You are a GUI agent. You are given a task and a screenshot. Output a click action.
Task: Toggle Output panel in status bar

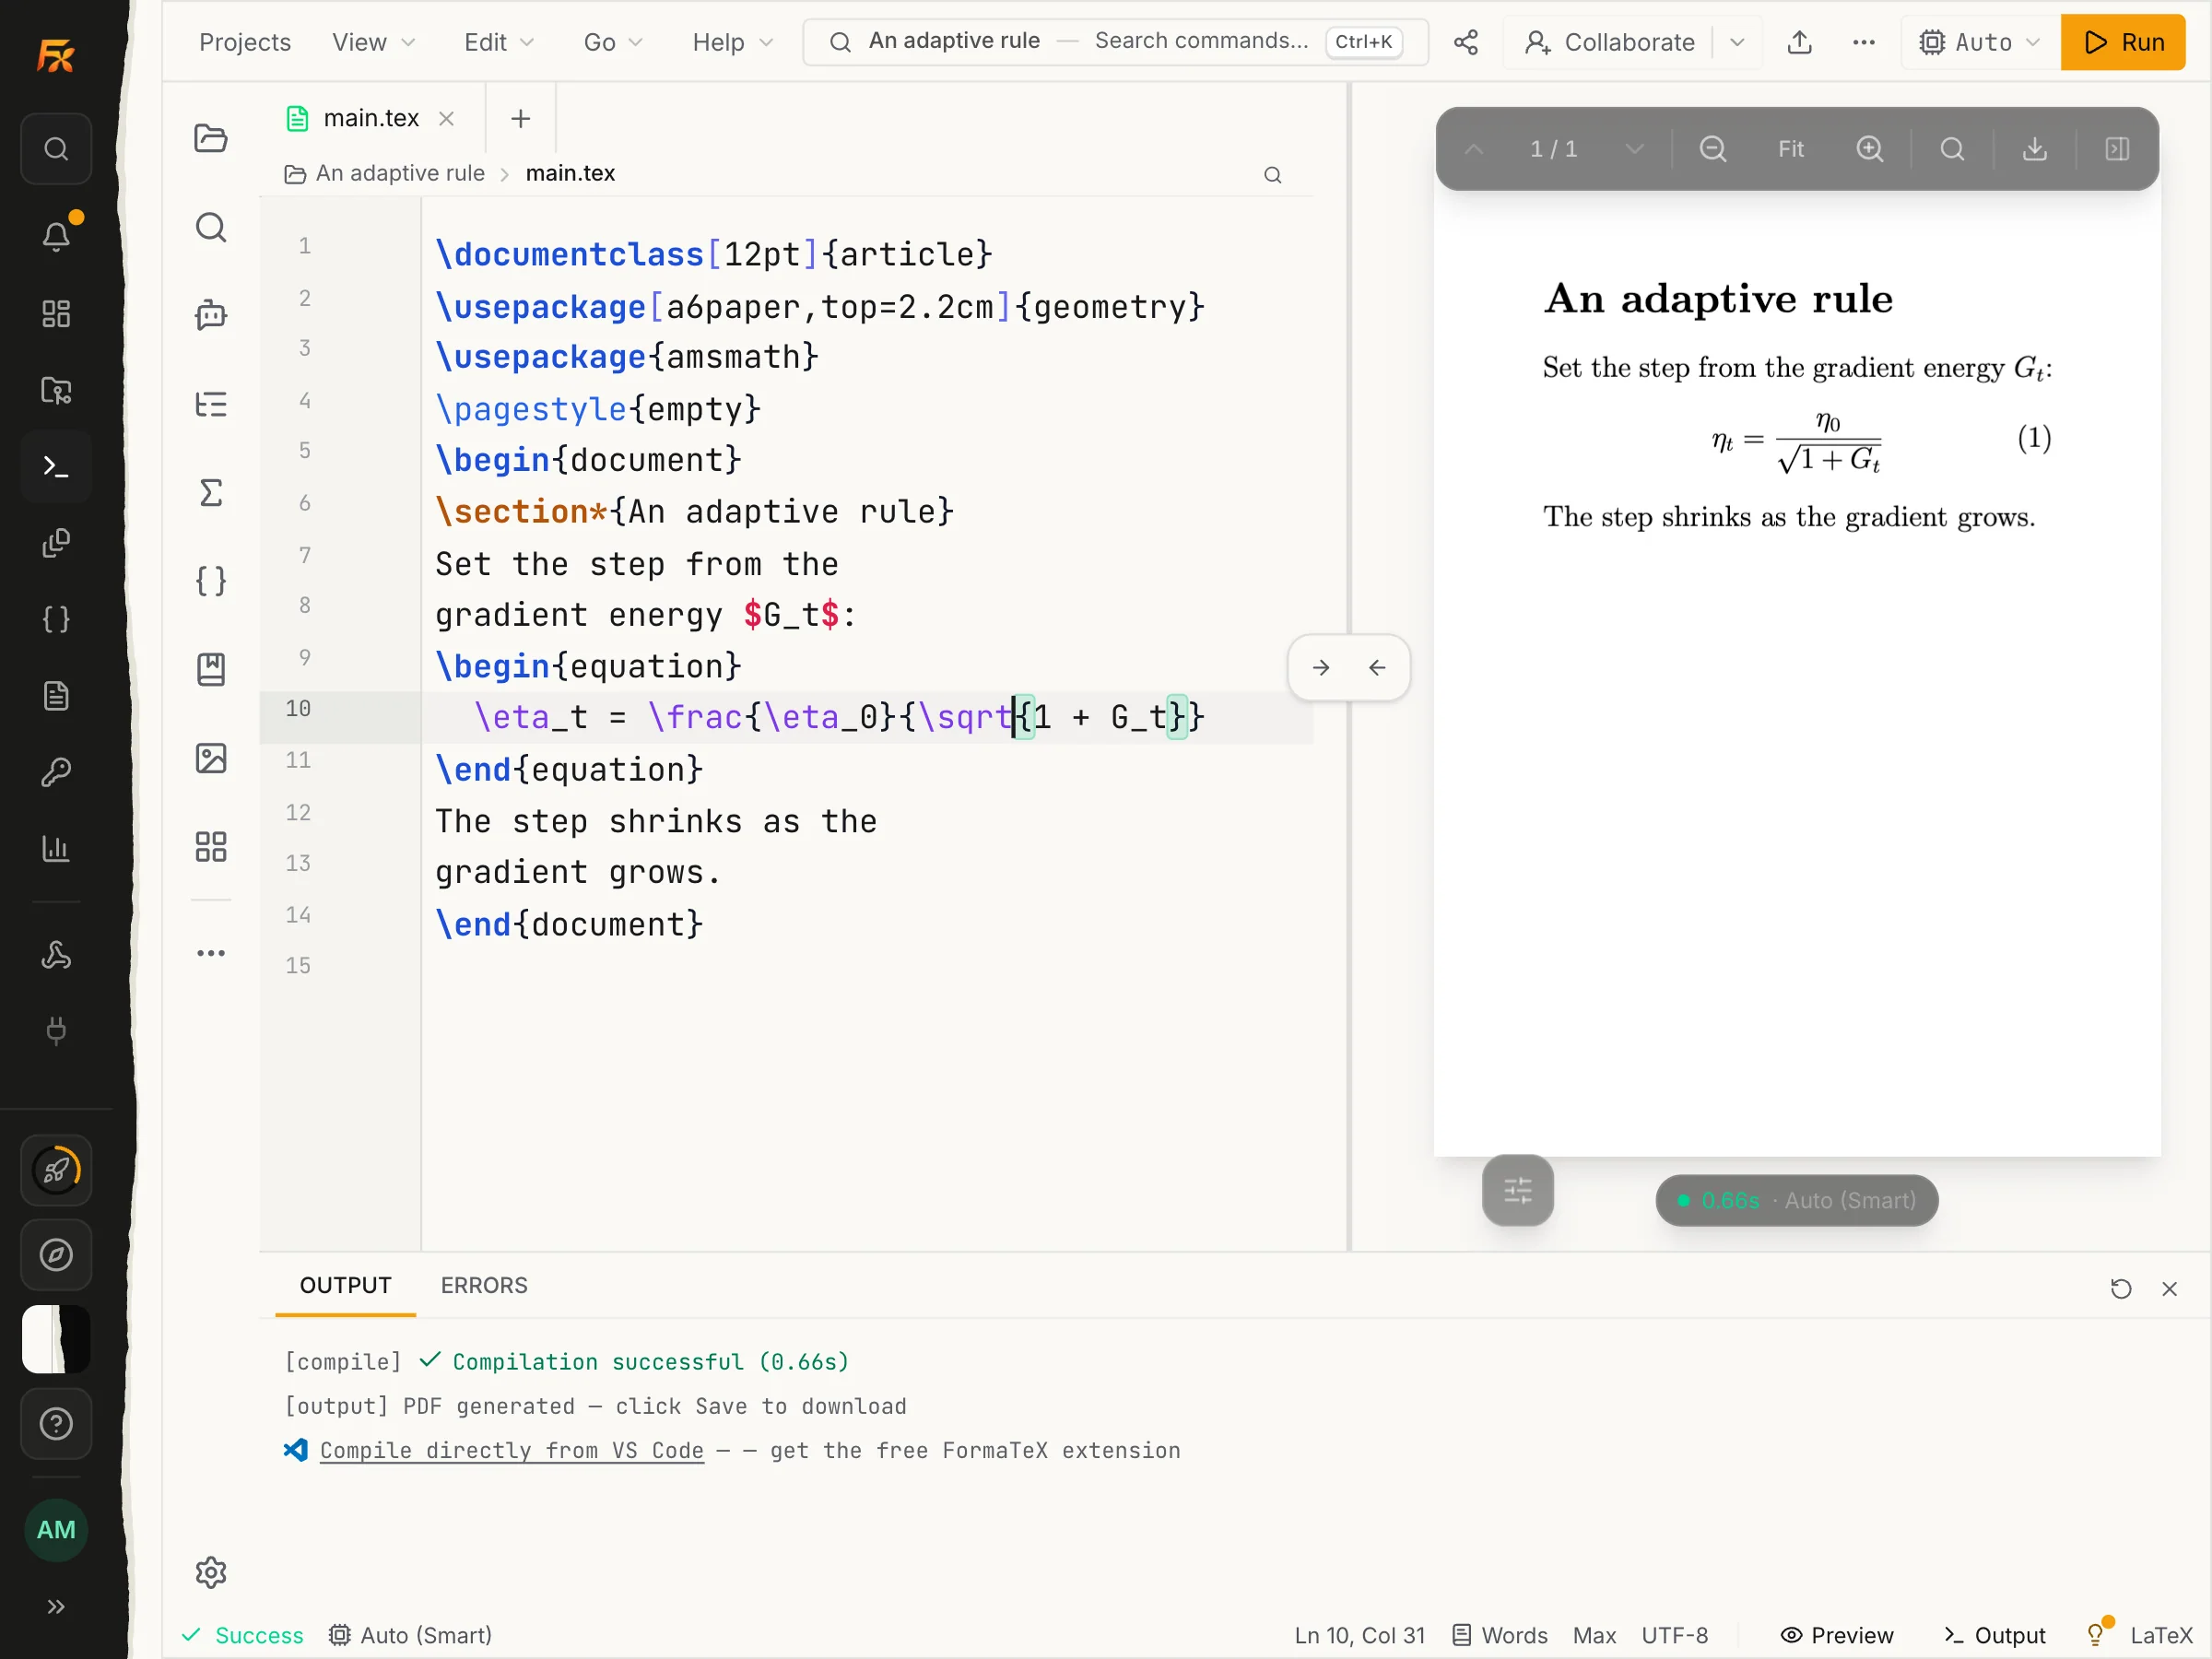pos(1995,1635)
